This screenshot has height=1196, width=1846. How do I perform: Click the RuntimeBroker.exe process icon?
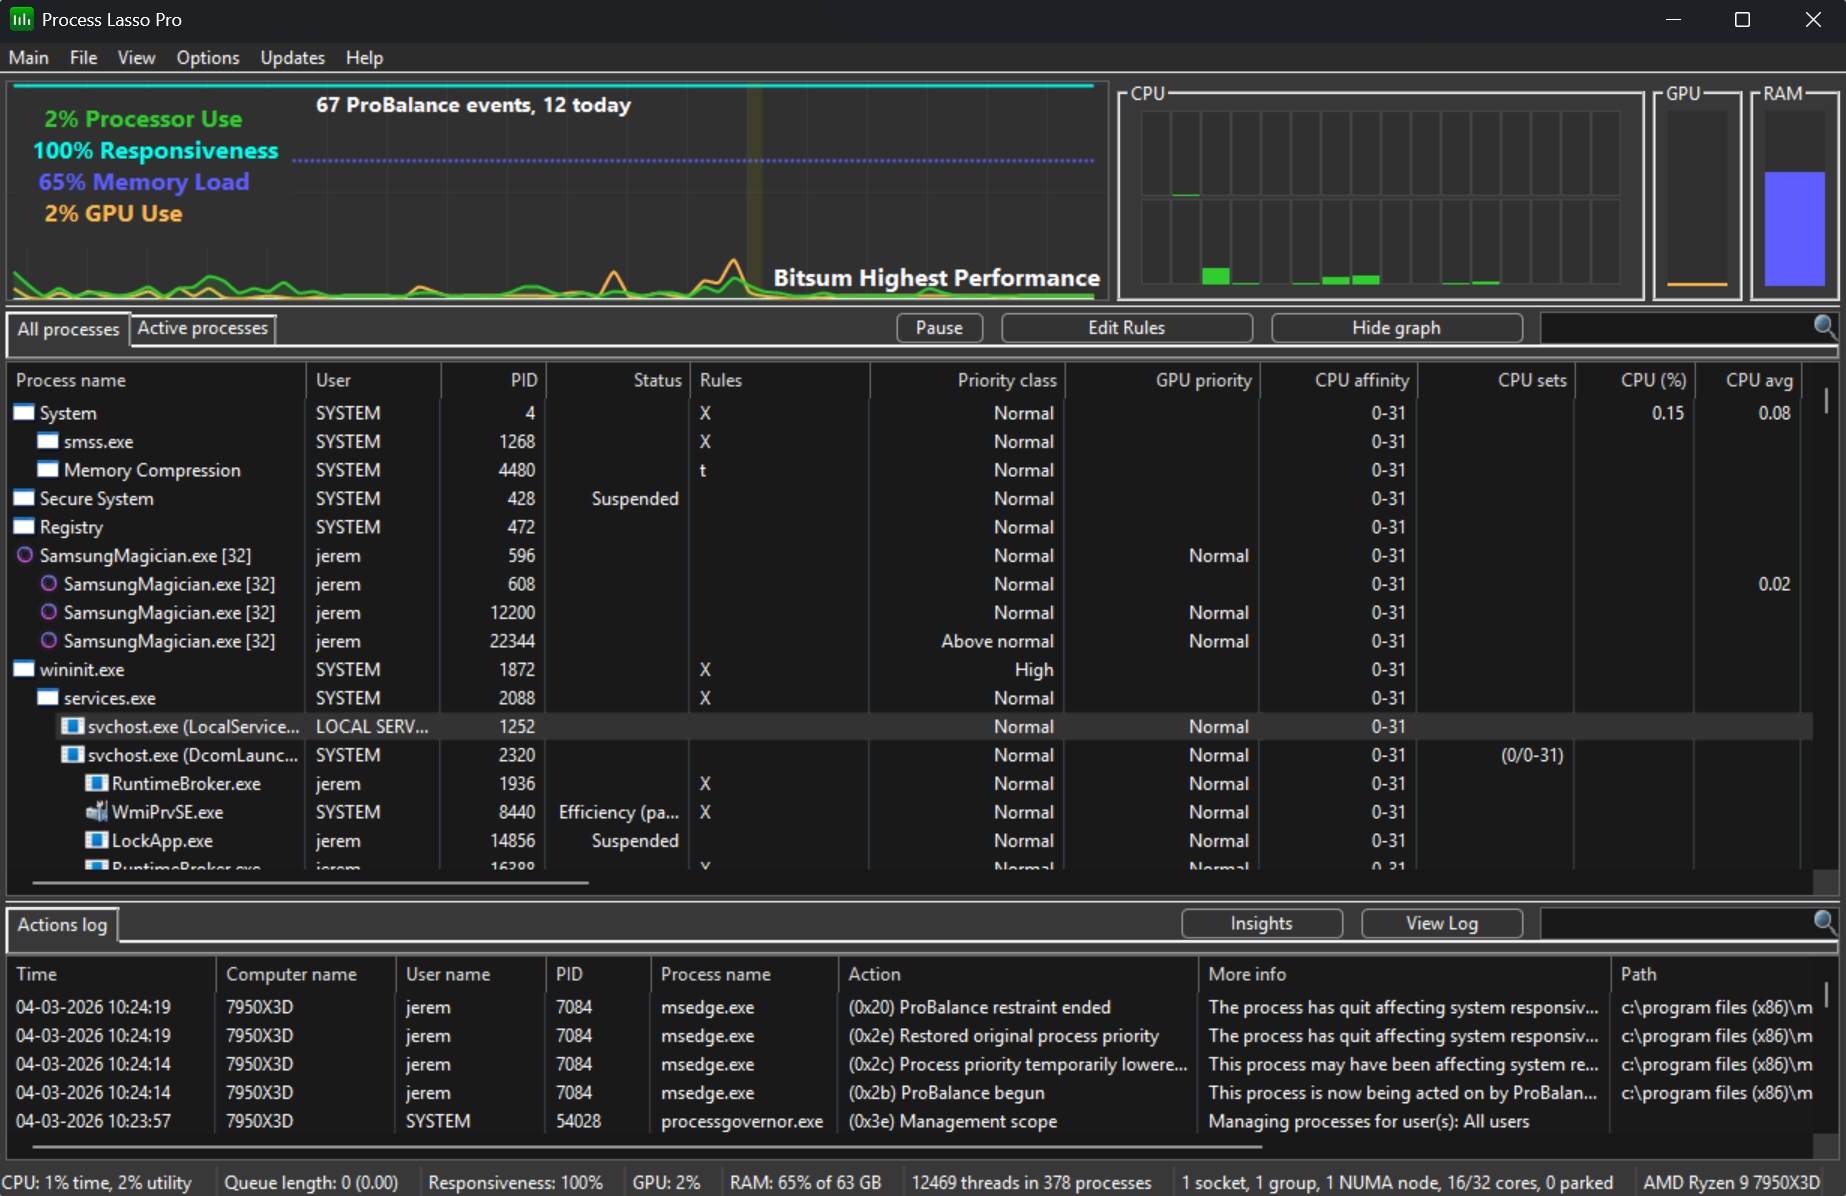[97, 783]
